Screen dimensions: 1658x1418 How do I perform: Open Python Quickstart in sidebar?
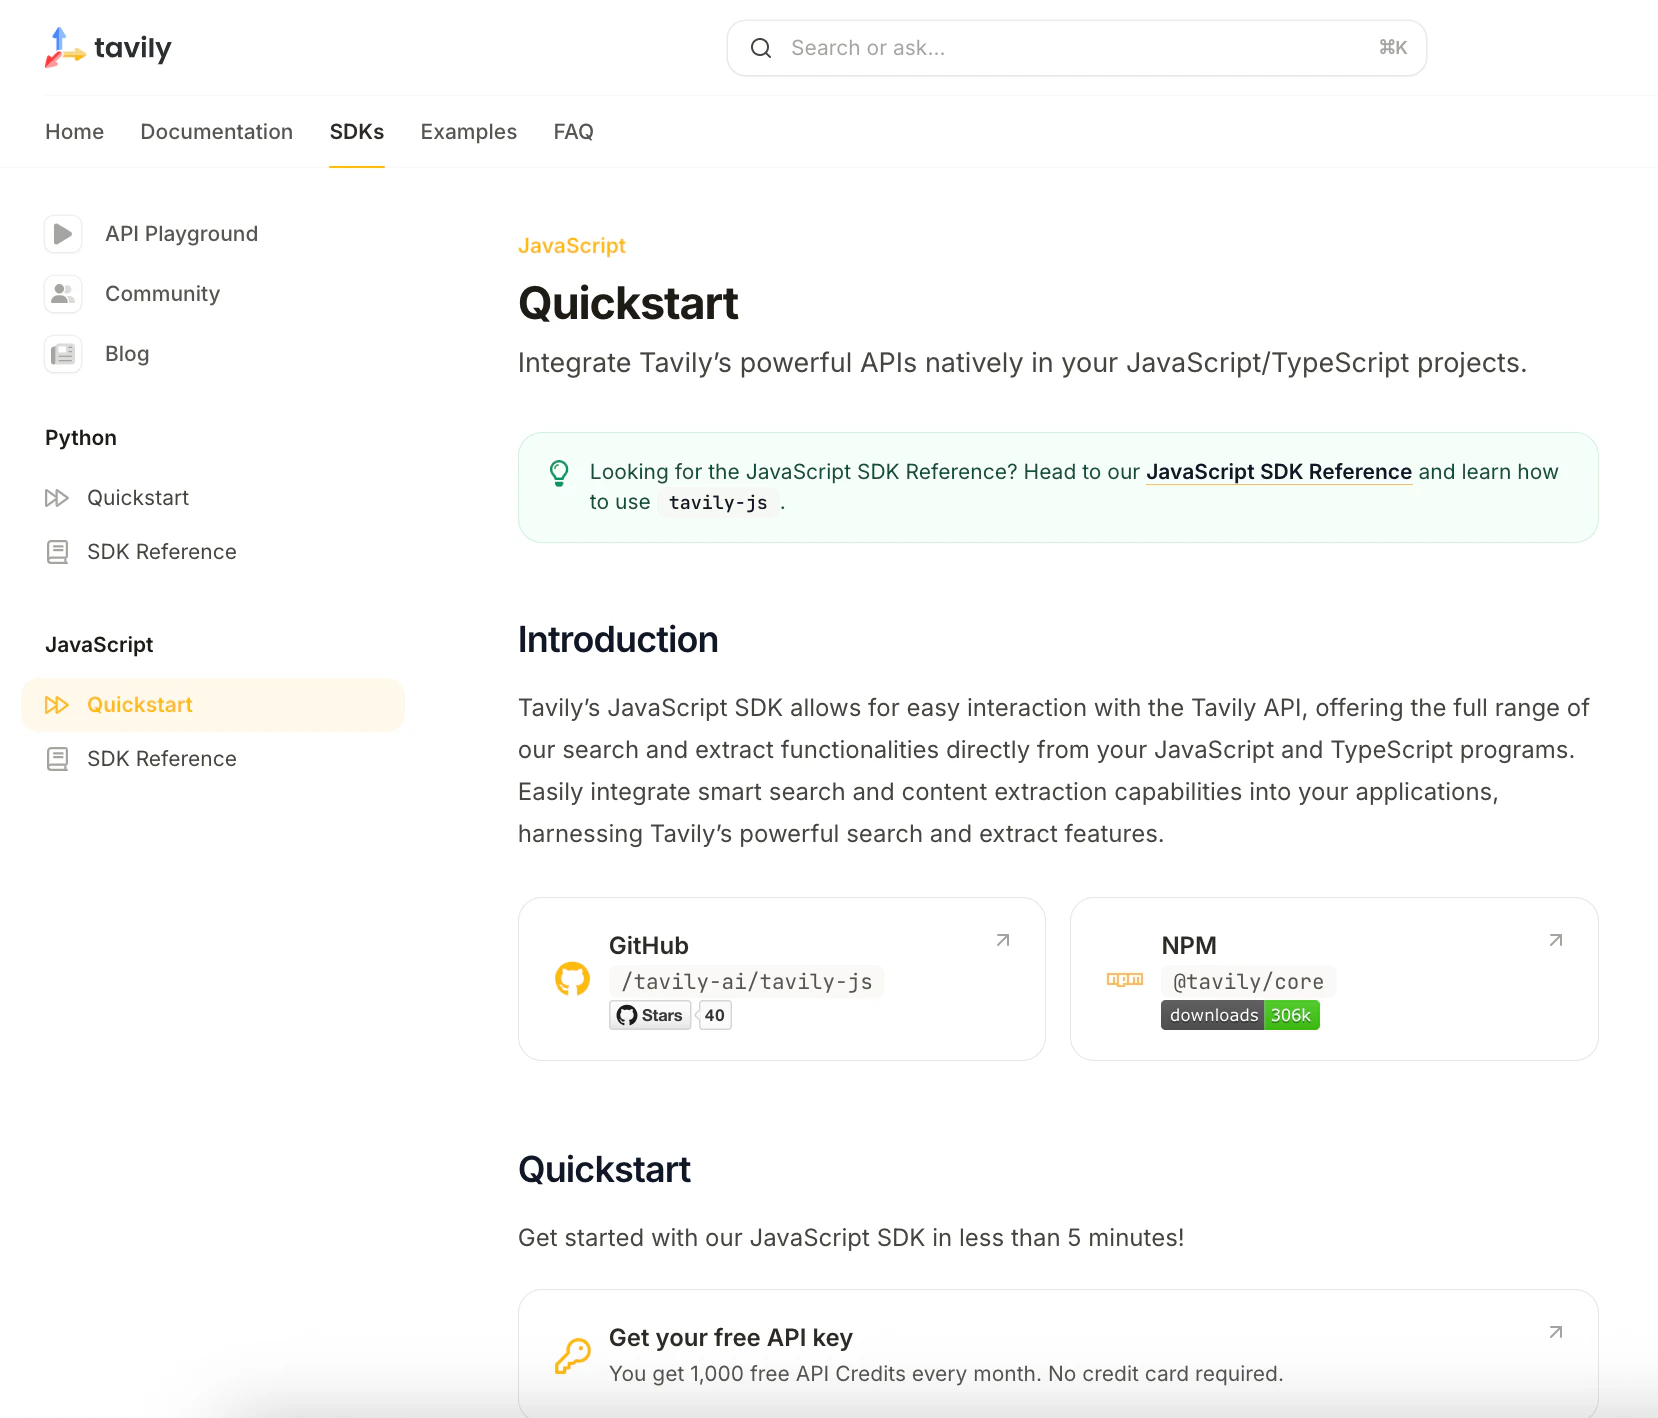pos(138,498)
